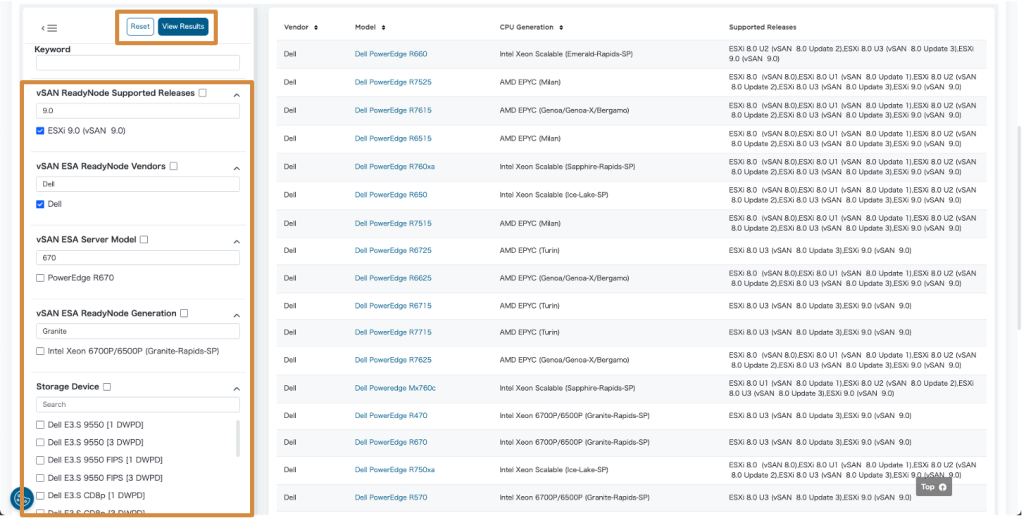Open the Dell PowerEdge R6715 link

coord(393,306)
